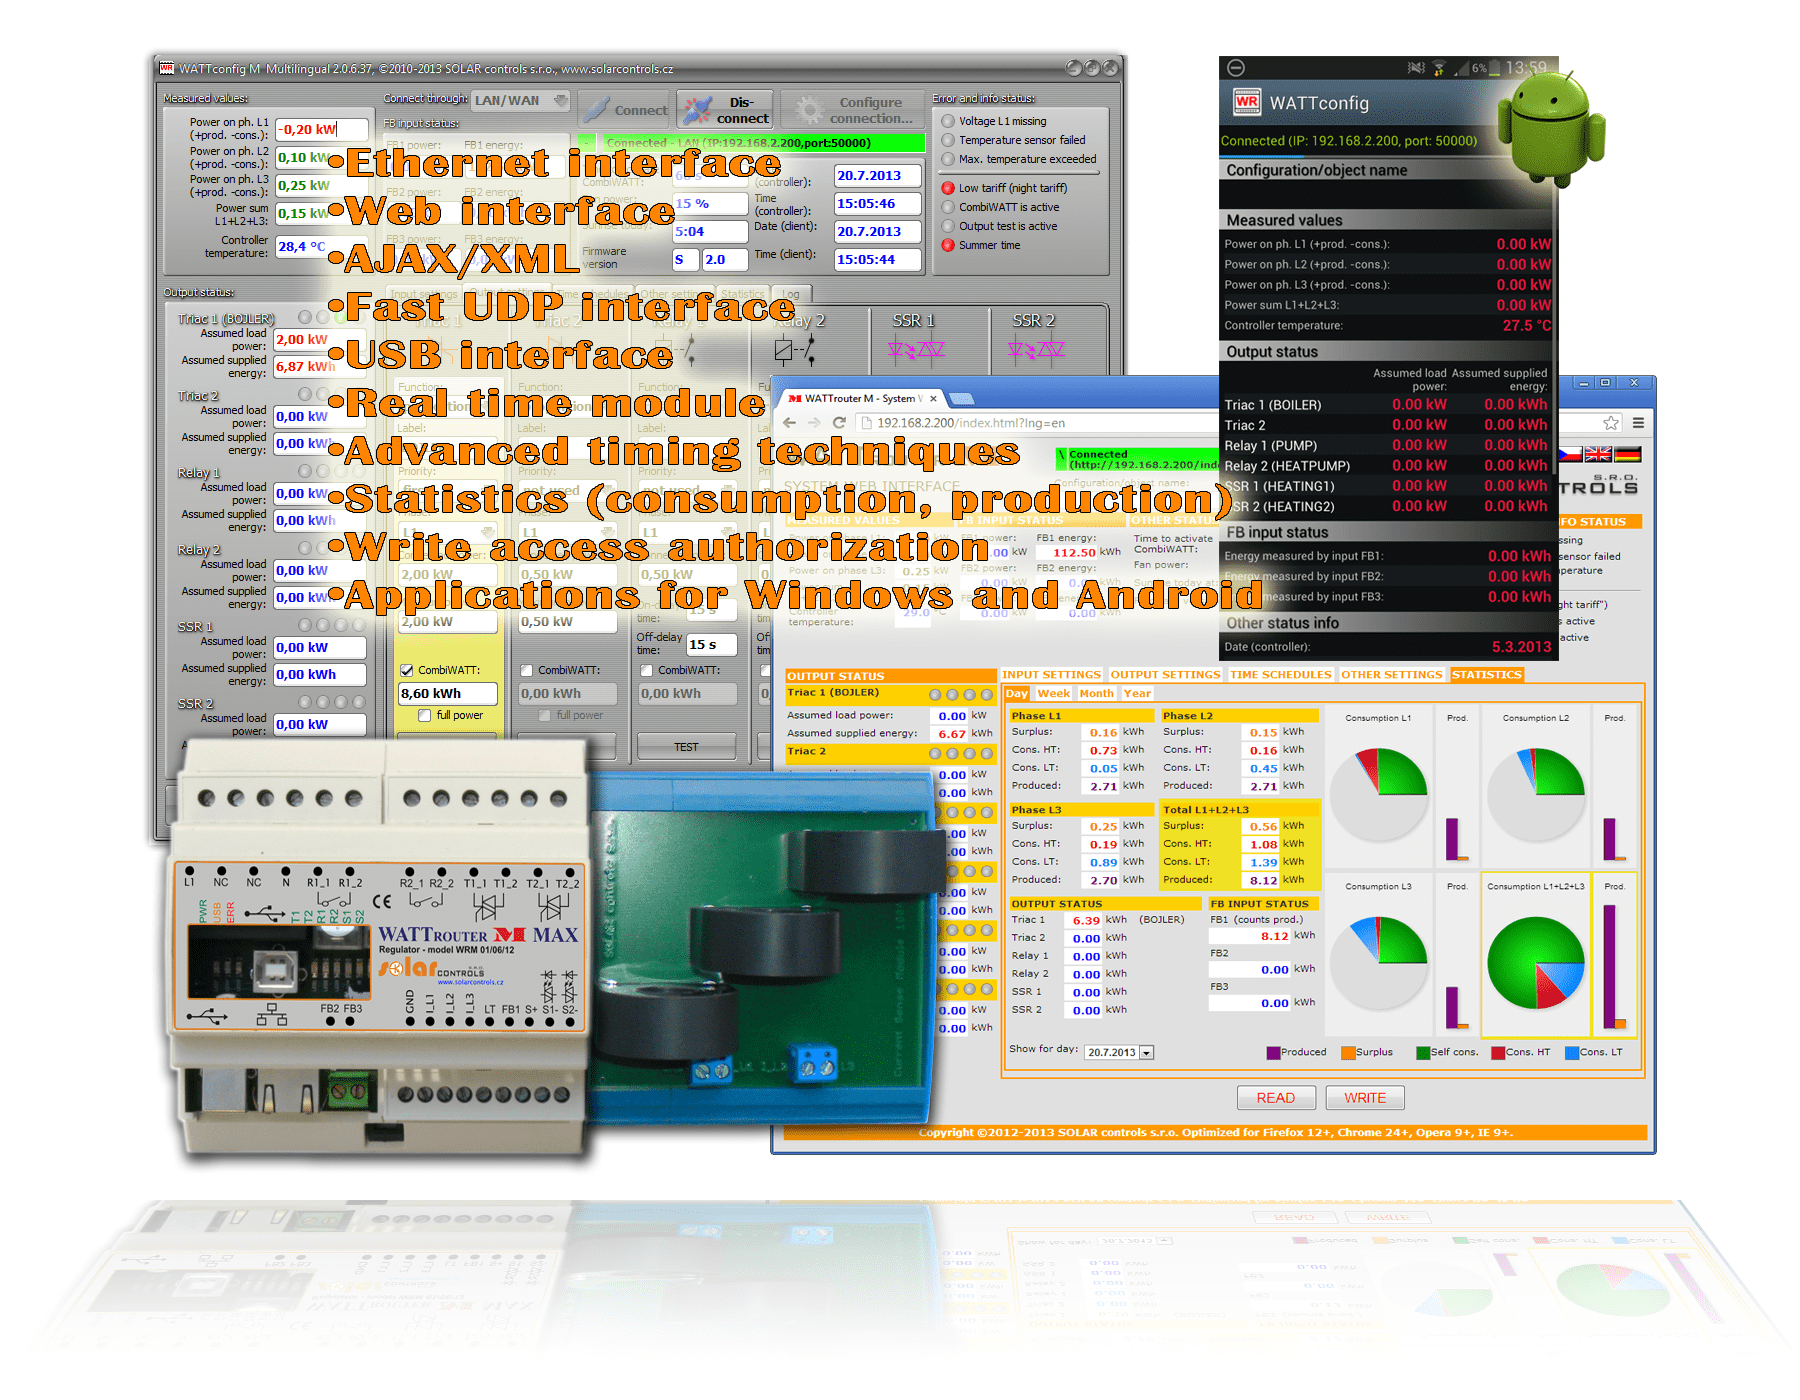Click the TEST button in WATTconfig

pyautogui.click(x=686, y=747)
